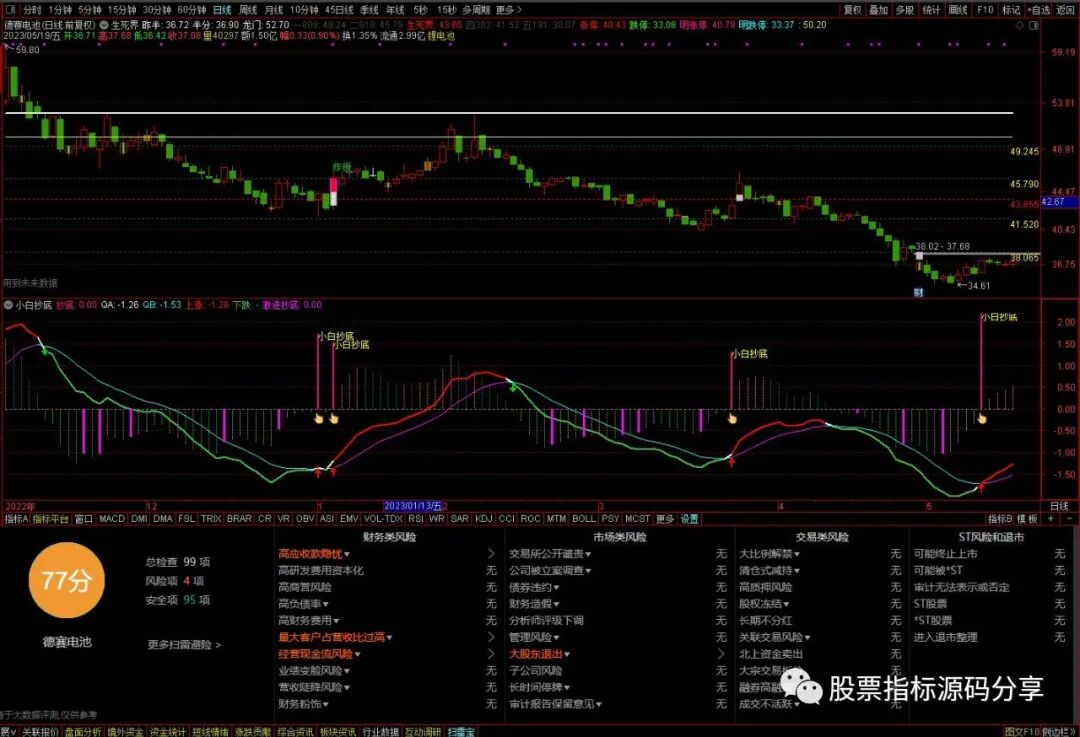Image resolution: width=1080 pixels, height=737 pixels.
Task: Expand the 高应收款隐忧 risk item
Action: coord(314,554)
